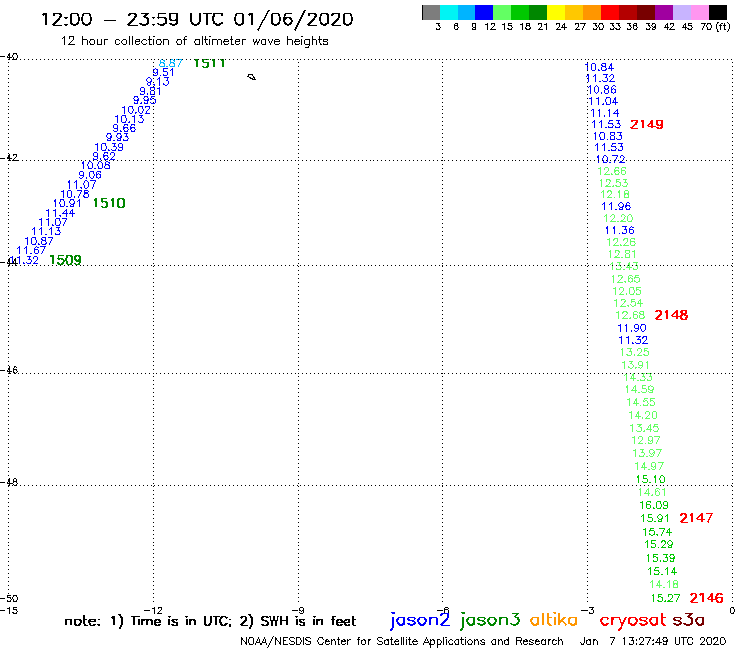Click the cryosat satellite legend label
This screenshot has width=740, height=650.
(633, 620)
